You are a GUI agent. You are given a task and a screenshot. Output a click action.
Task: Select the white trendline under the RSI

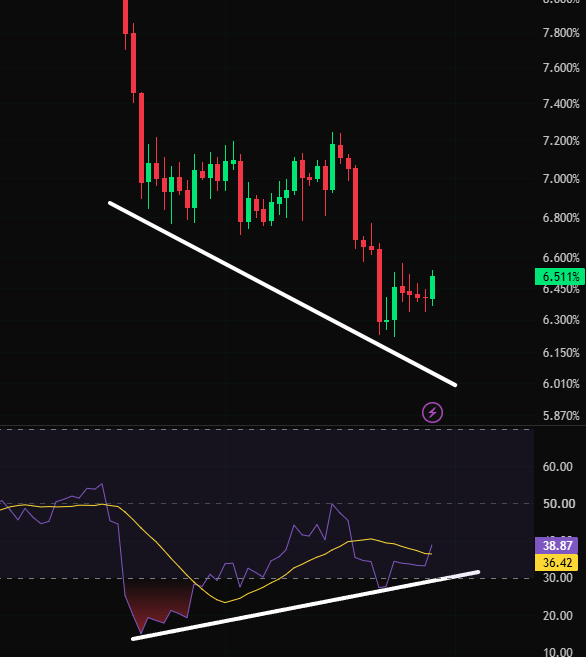click(305, 605)
